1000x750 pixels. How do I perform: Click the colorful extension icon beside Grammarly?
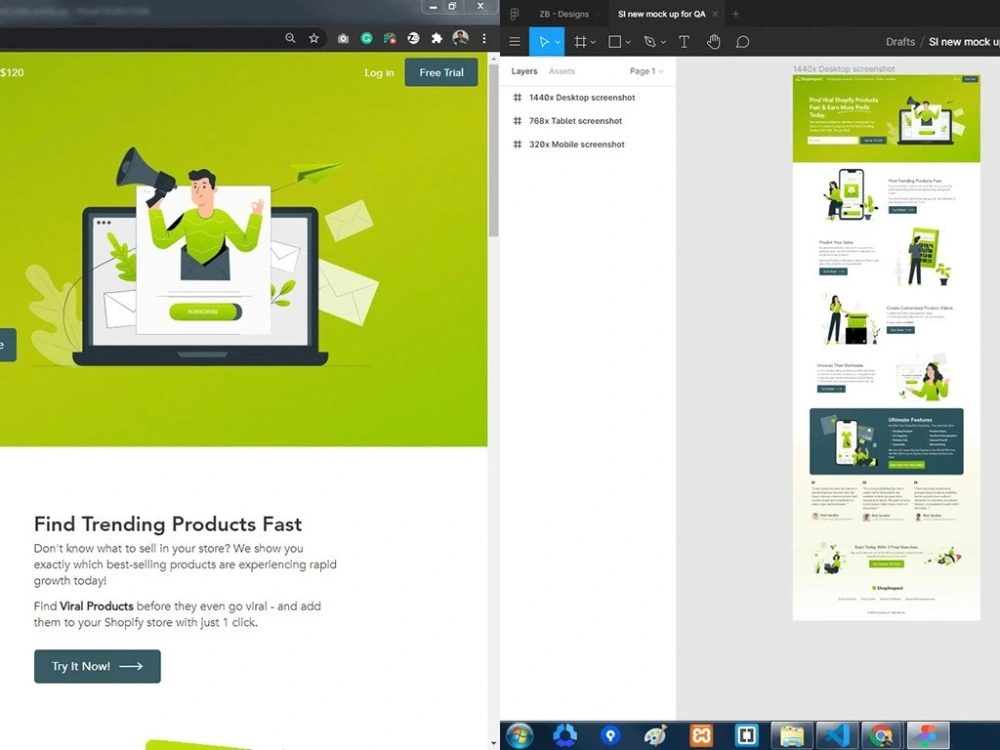(x=390, y=38)
